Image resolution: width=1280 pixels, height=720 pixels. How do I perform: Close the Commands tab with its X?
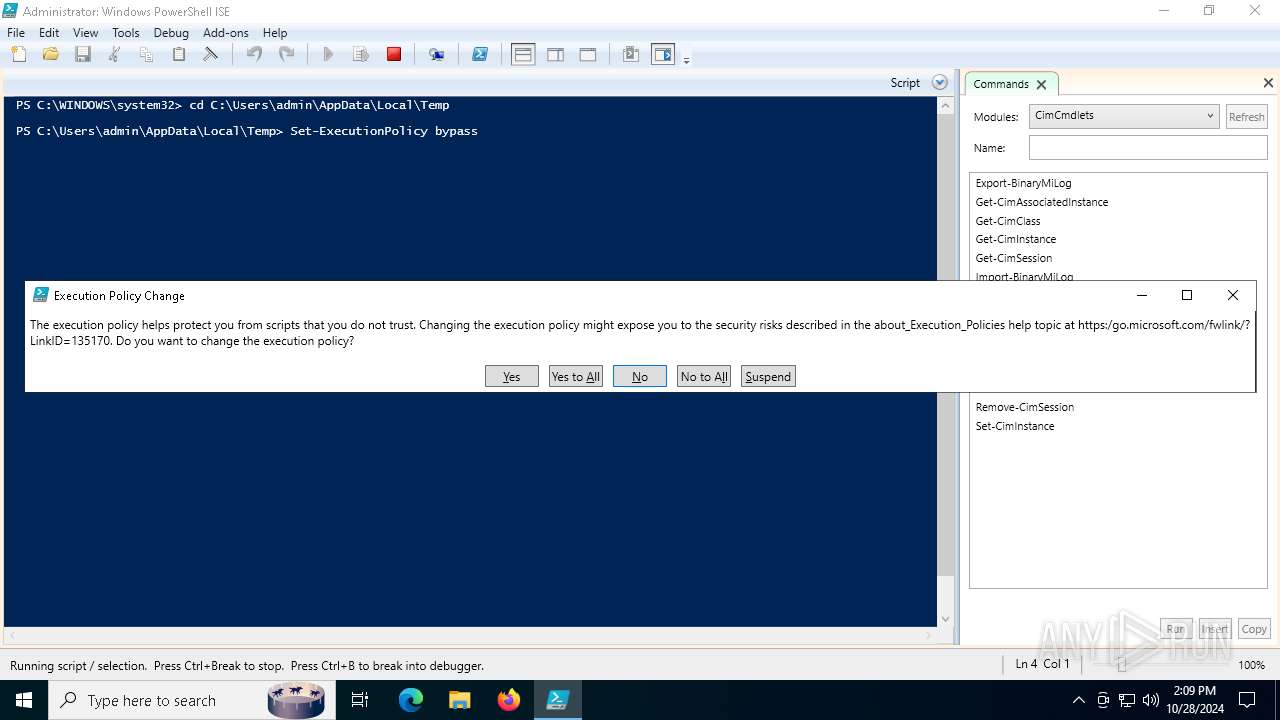(1041, 84)
